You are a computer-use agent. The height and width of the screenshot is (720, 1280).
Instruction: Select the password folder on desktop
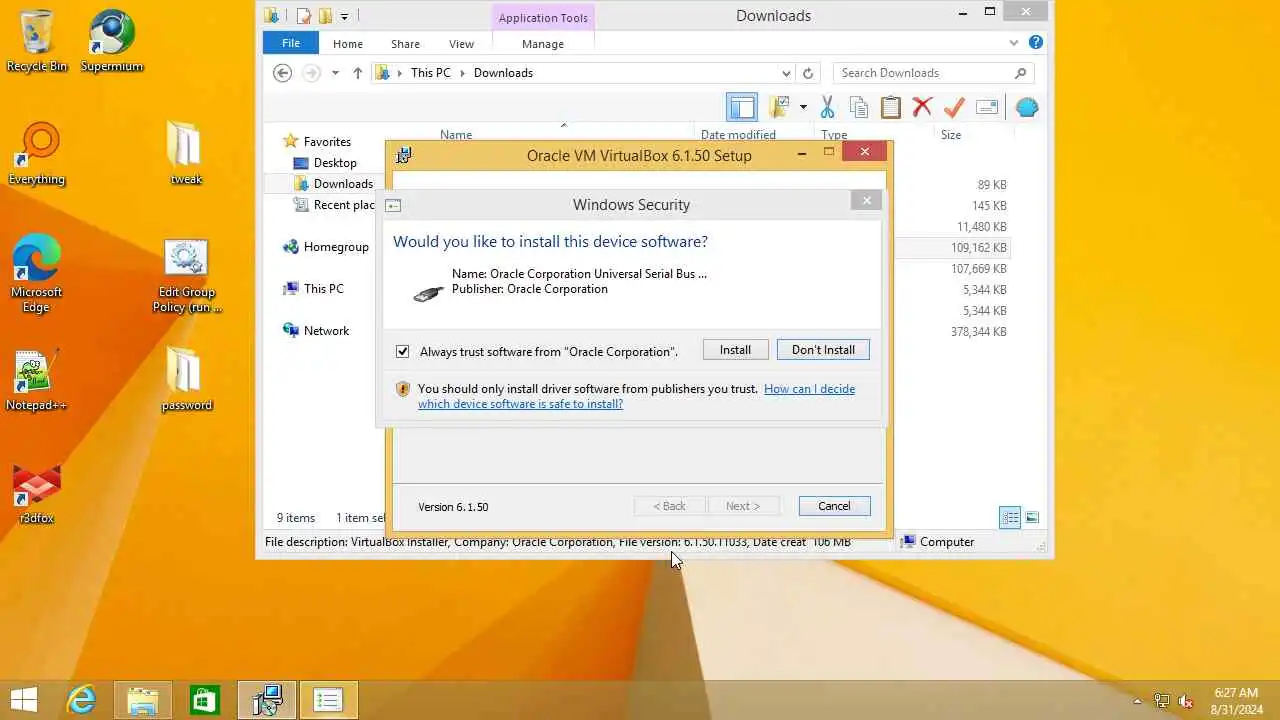coord(186,380)
